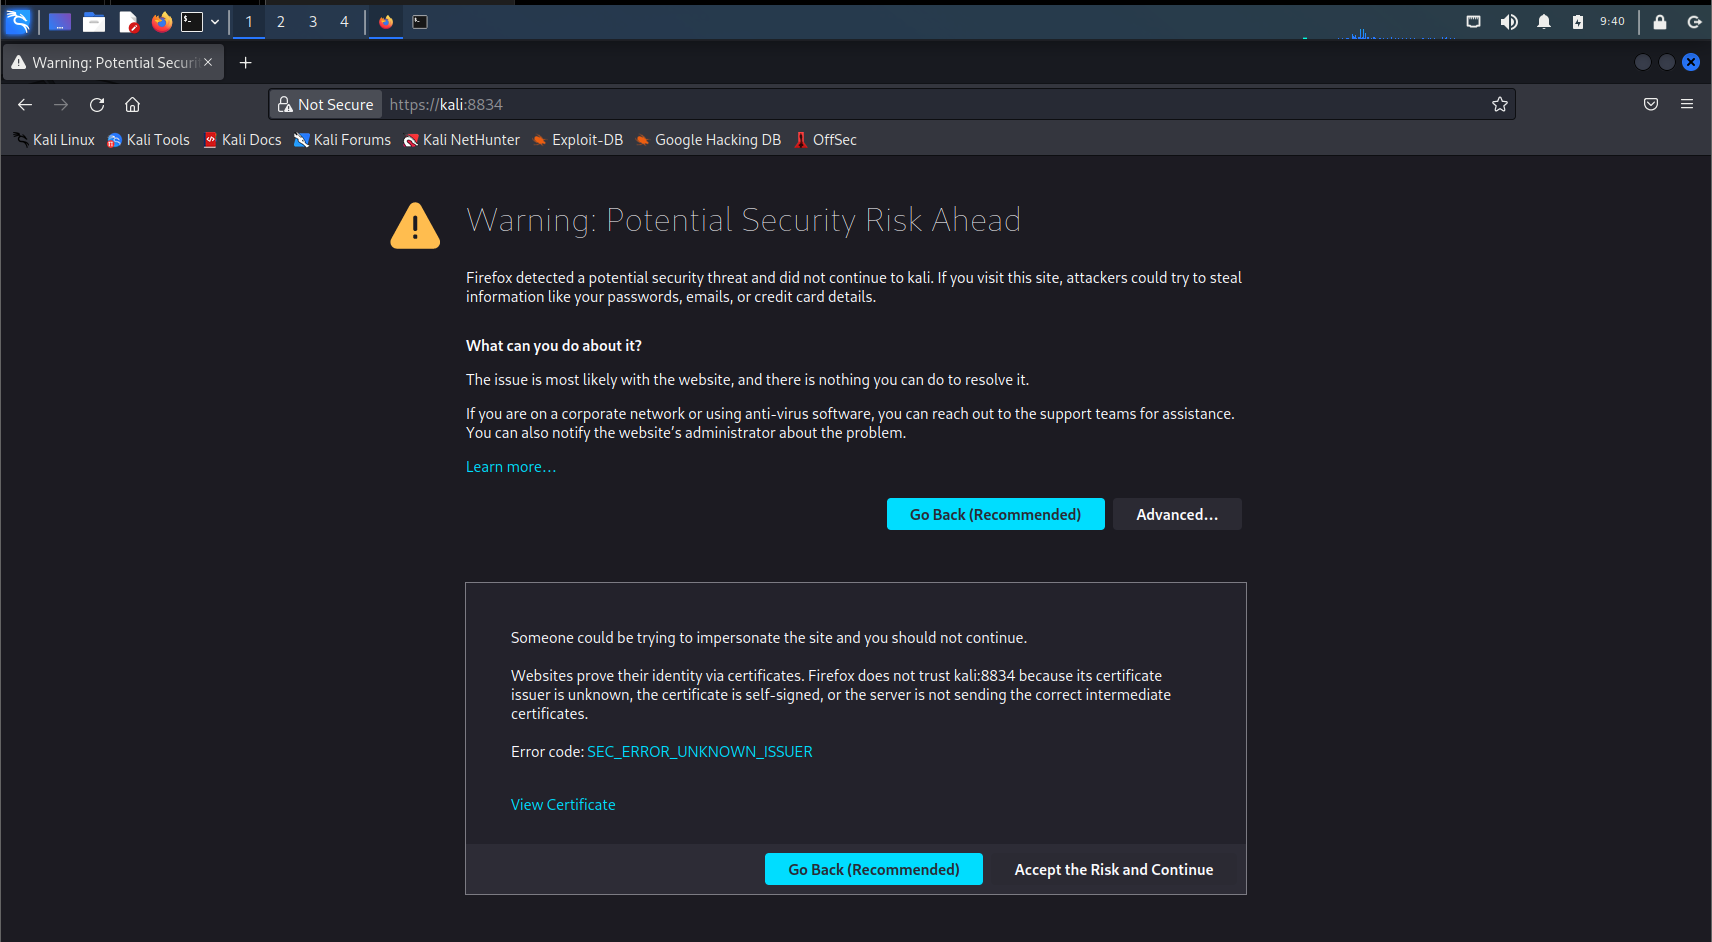1712x942 pixels.
Task: Click Go Back (Recommended) beside Advanced…
Action: [x=996, y=514]
